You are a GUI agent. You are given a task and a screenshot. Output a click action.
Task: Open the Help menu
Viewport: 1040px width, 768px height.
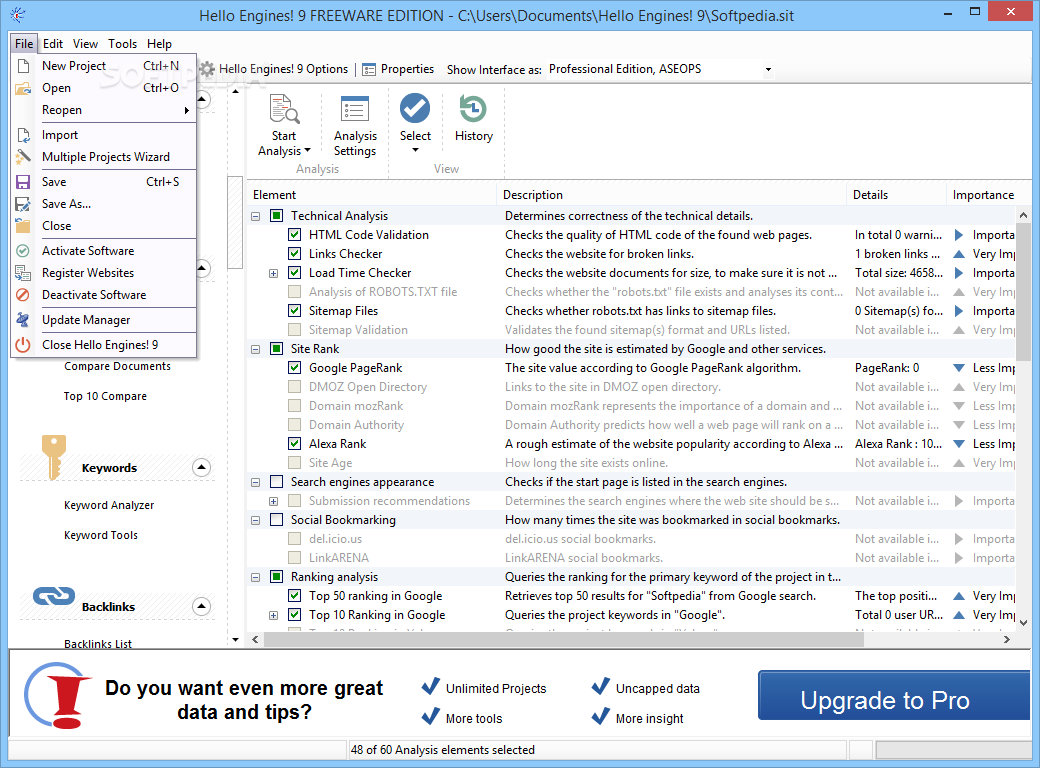(159, 44)
